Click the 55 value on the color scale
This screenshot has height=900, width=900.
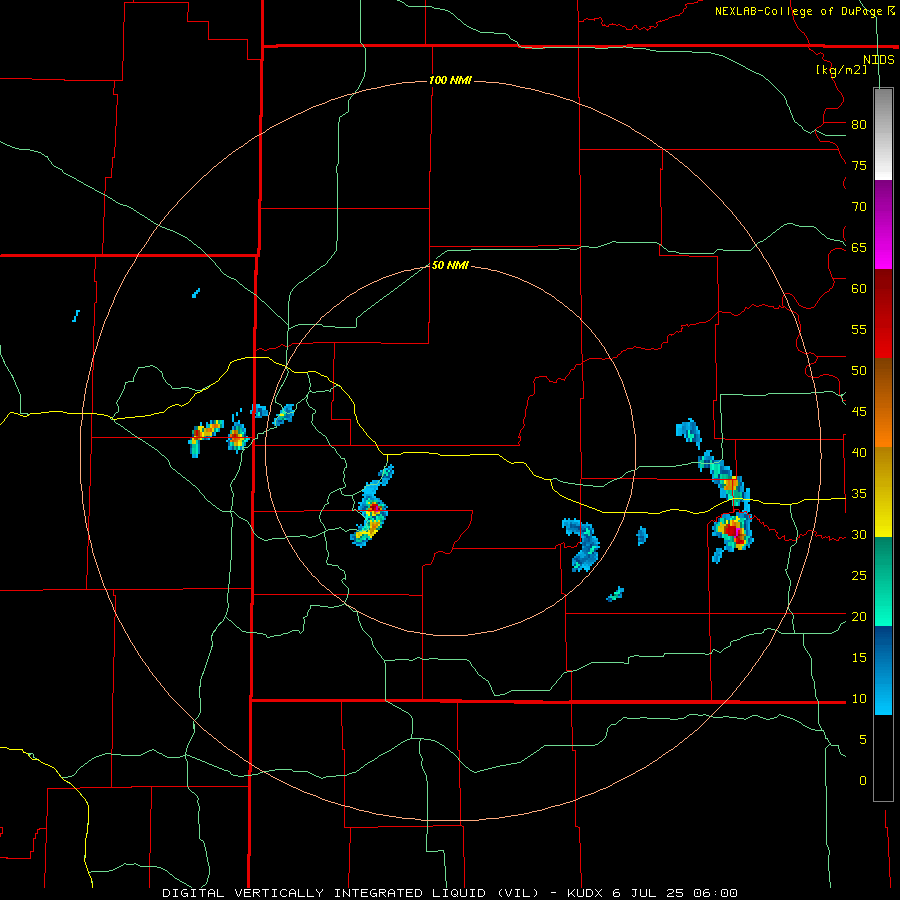point(859,329)
